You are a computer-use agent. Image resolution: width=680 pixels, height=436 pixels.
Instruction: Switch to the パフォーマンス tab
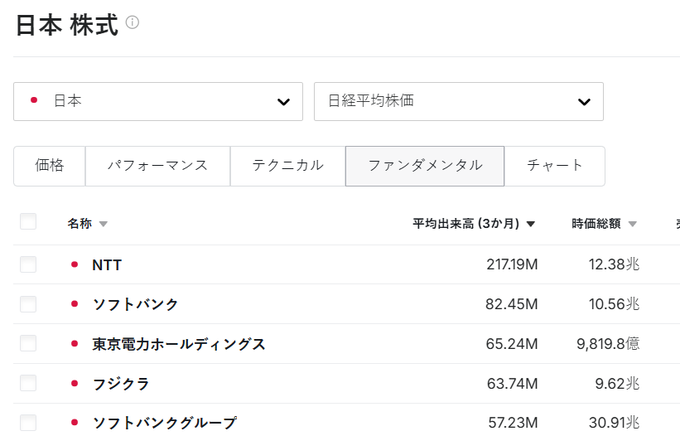(x=158, y=166)
